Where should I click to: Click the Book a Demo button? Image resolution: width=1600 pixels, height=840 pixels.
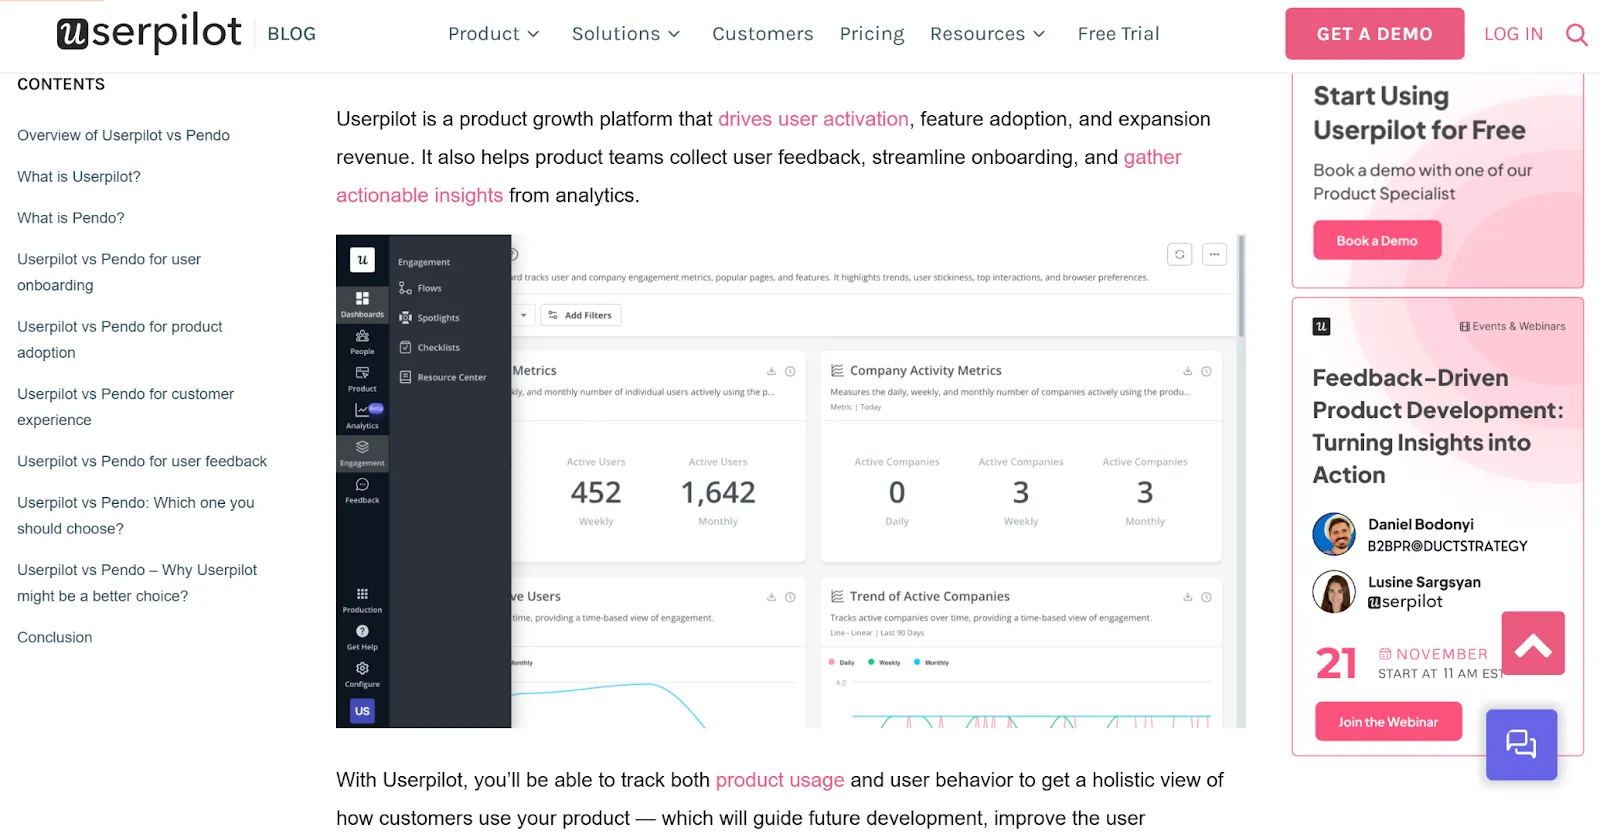[1377, 240]
